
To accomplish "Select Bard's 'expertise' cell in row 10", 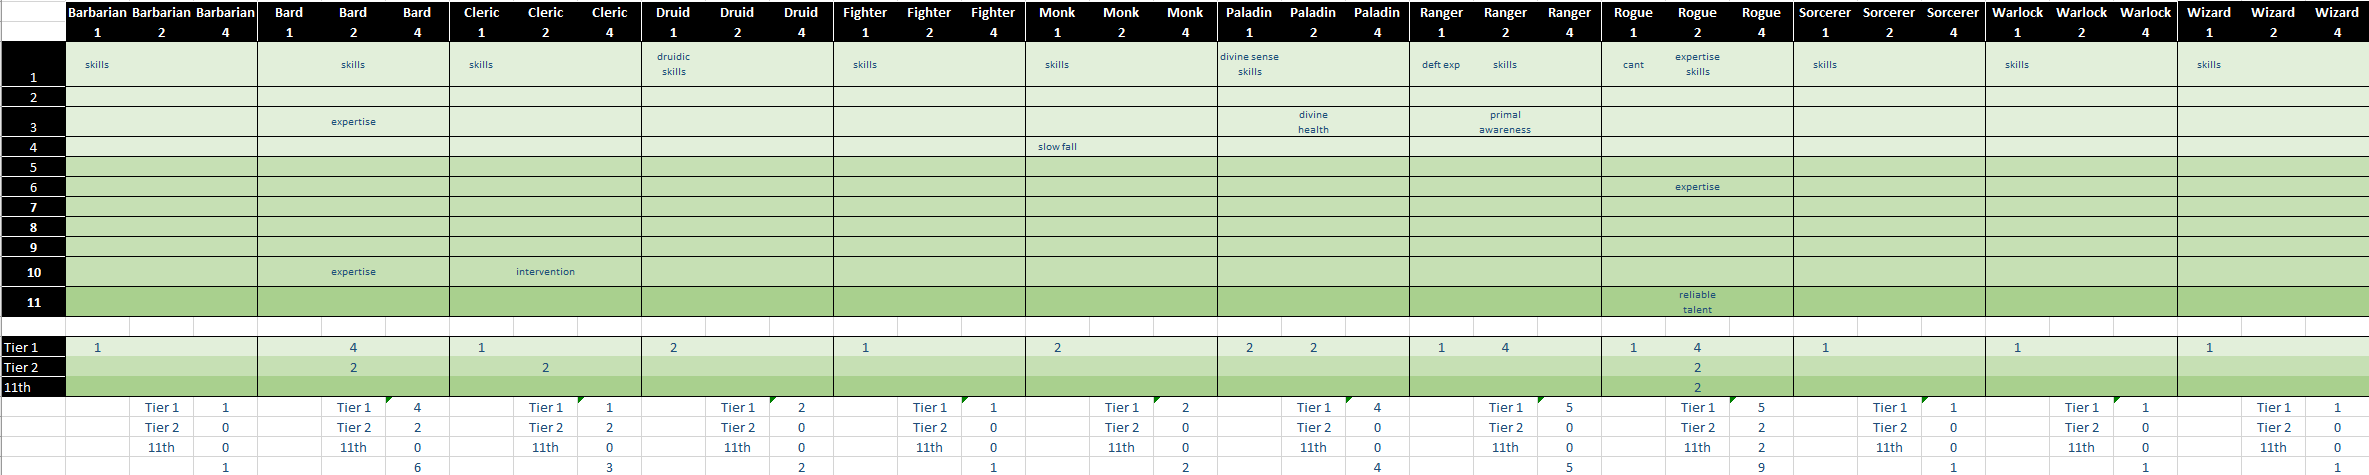I will (353, 272).
